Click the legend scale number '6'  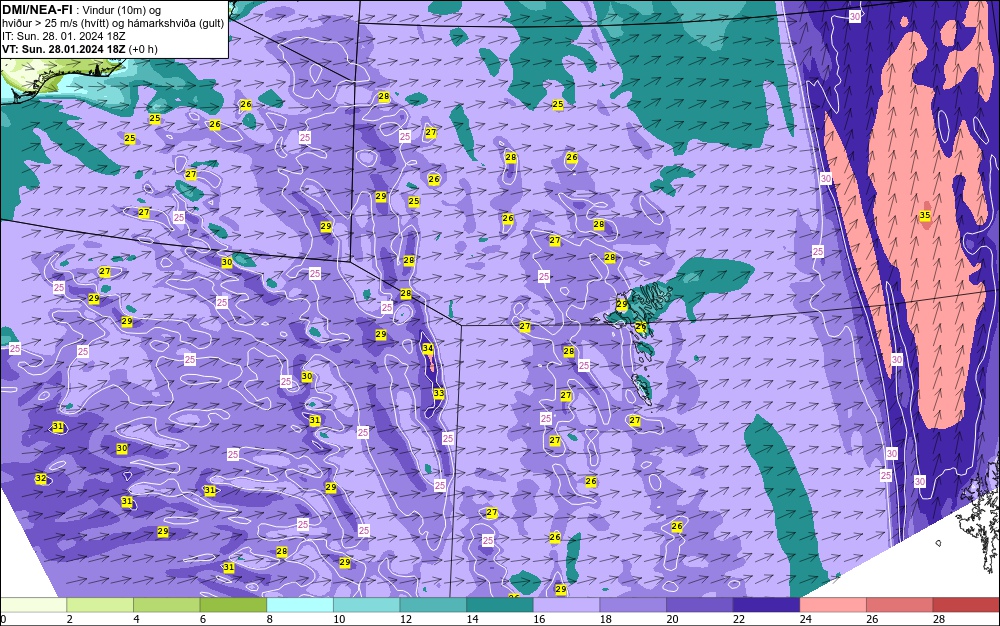(x=203, y=619)
